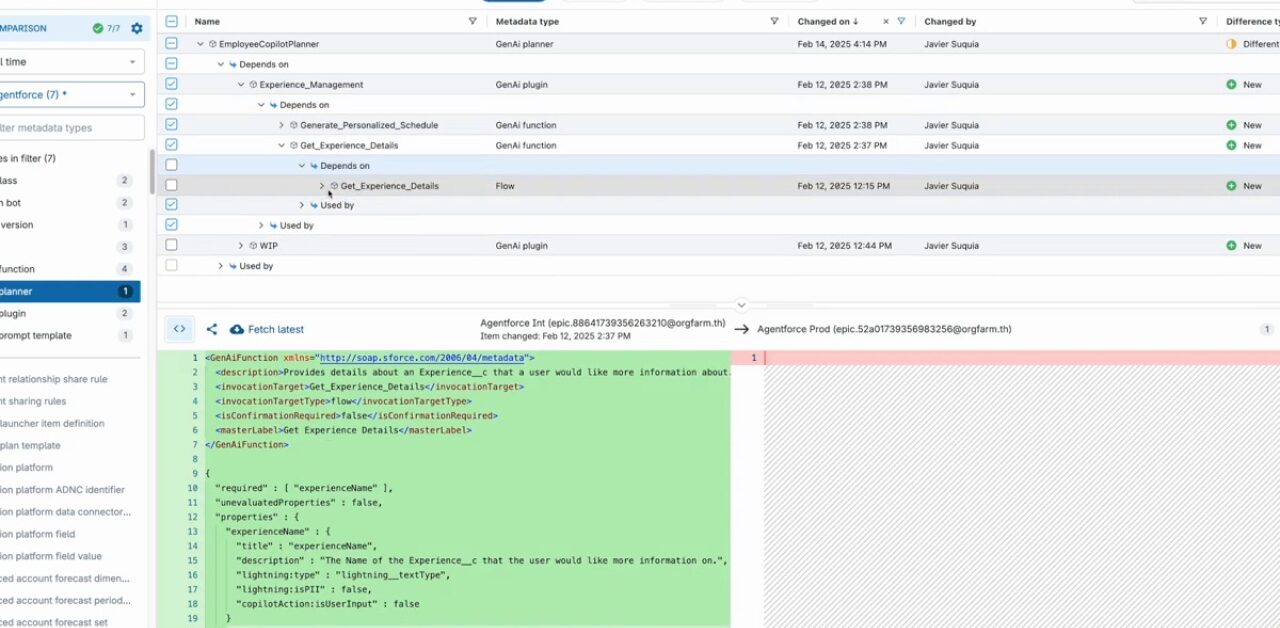Click the orange Different status icon
Viewport: 1280px width, 628px height.
[x=1231, y=44]
